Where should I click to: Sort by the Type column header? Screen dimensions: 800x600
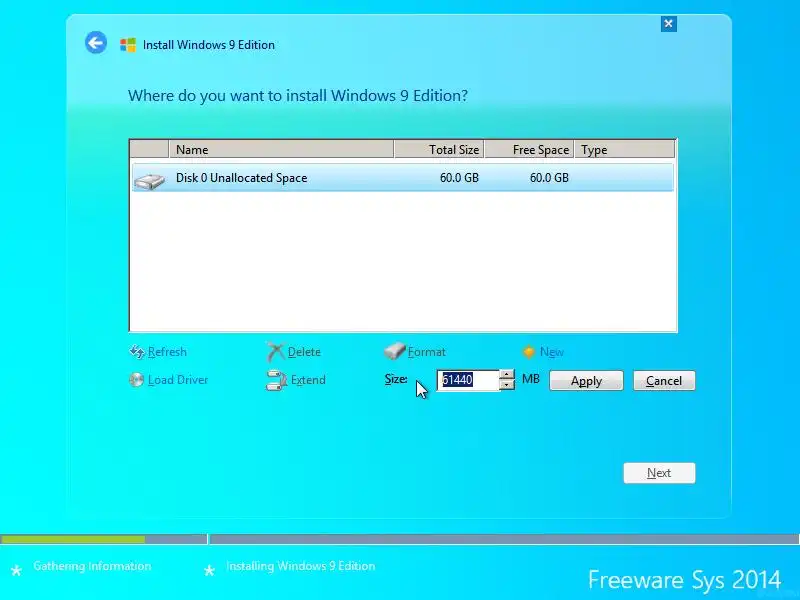tap(624, 149)
